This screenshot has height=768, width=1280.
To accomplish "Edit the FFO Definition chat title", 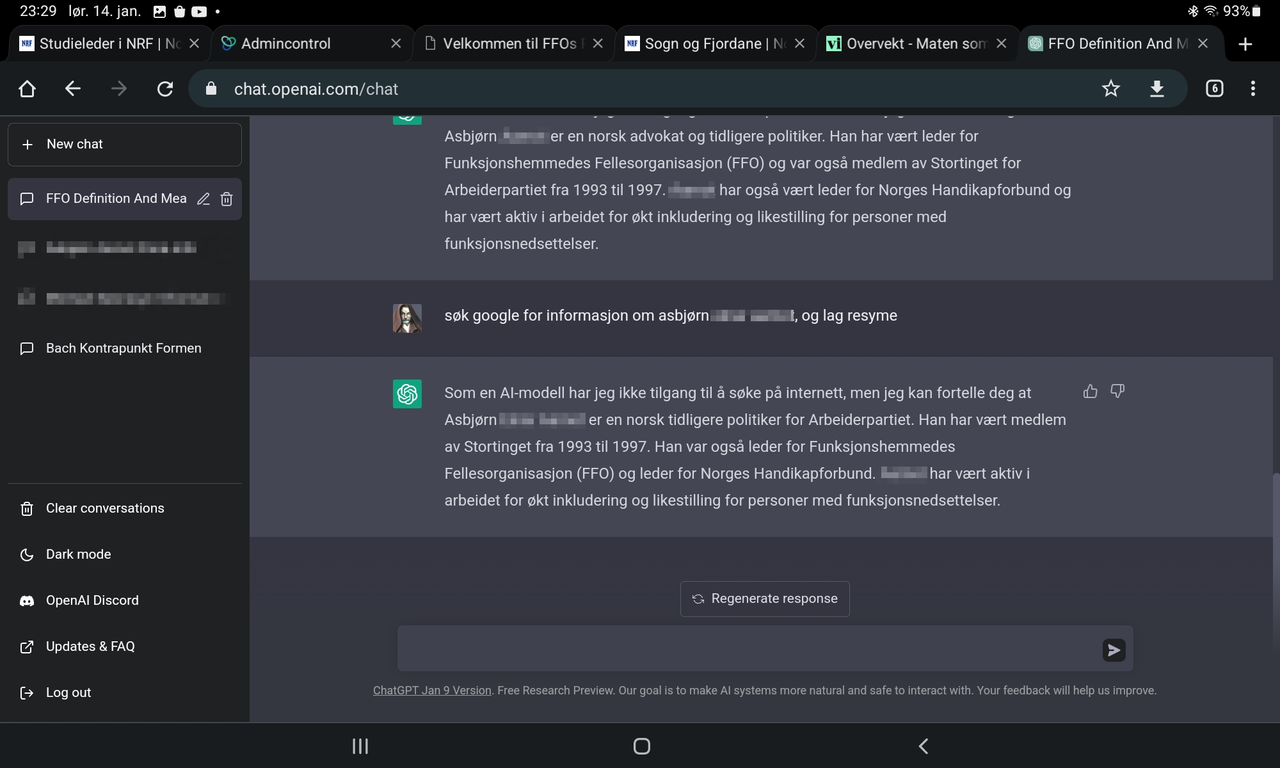I will click(x=203, y=199).
